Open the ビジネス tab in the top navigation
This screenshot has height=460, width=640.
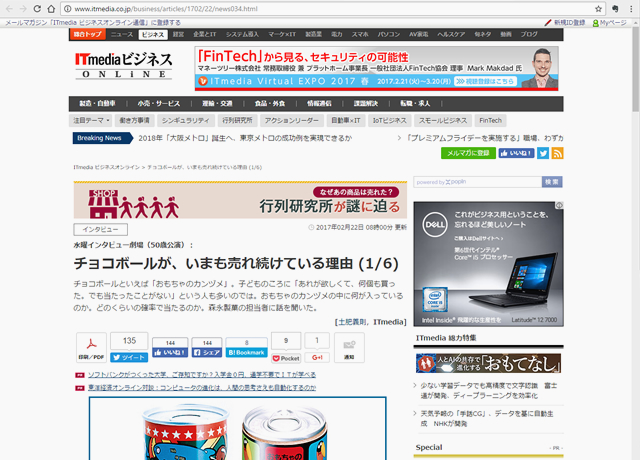coord(153,34)
